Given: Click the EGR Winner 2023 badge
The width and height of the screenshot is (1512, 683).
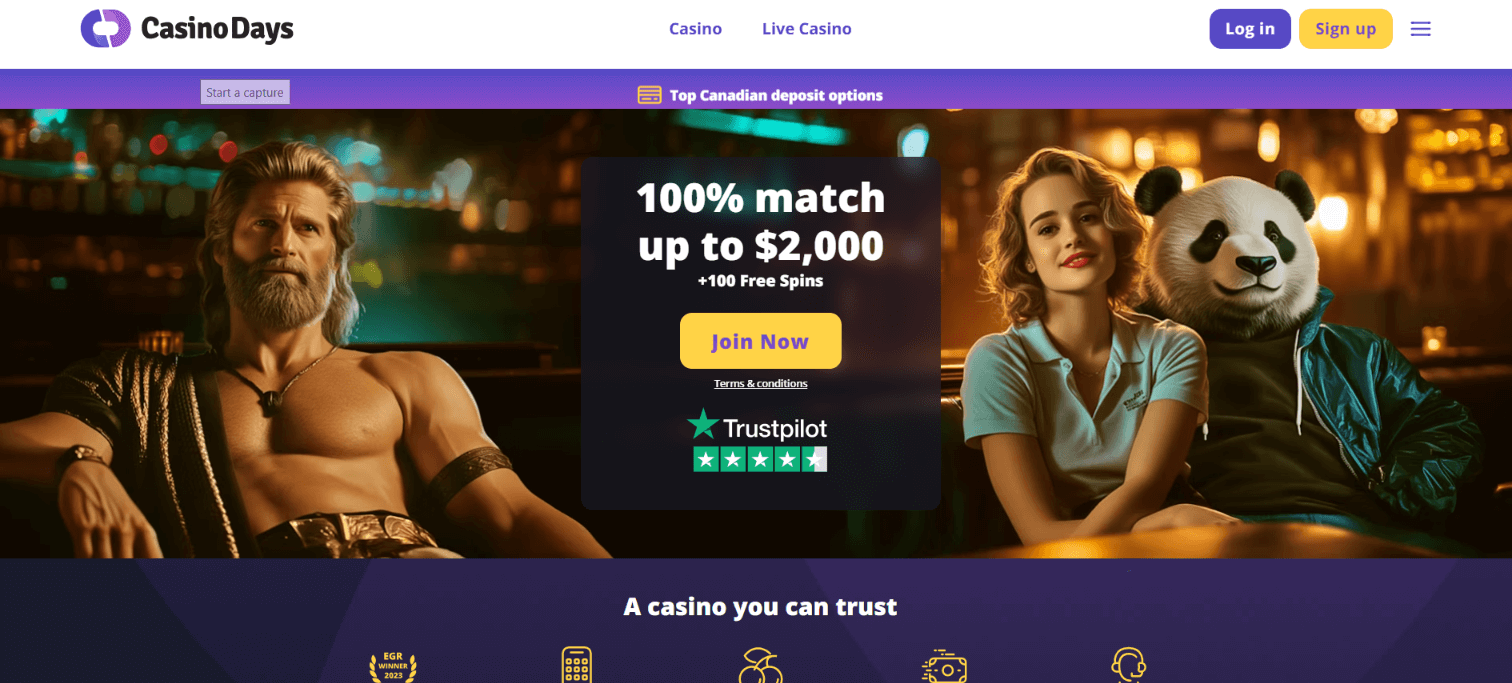Looking at the screenshot, I should 393,666.
